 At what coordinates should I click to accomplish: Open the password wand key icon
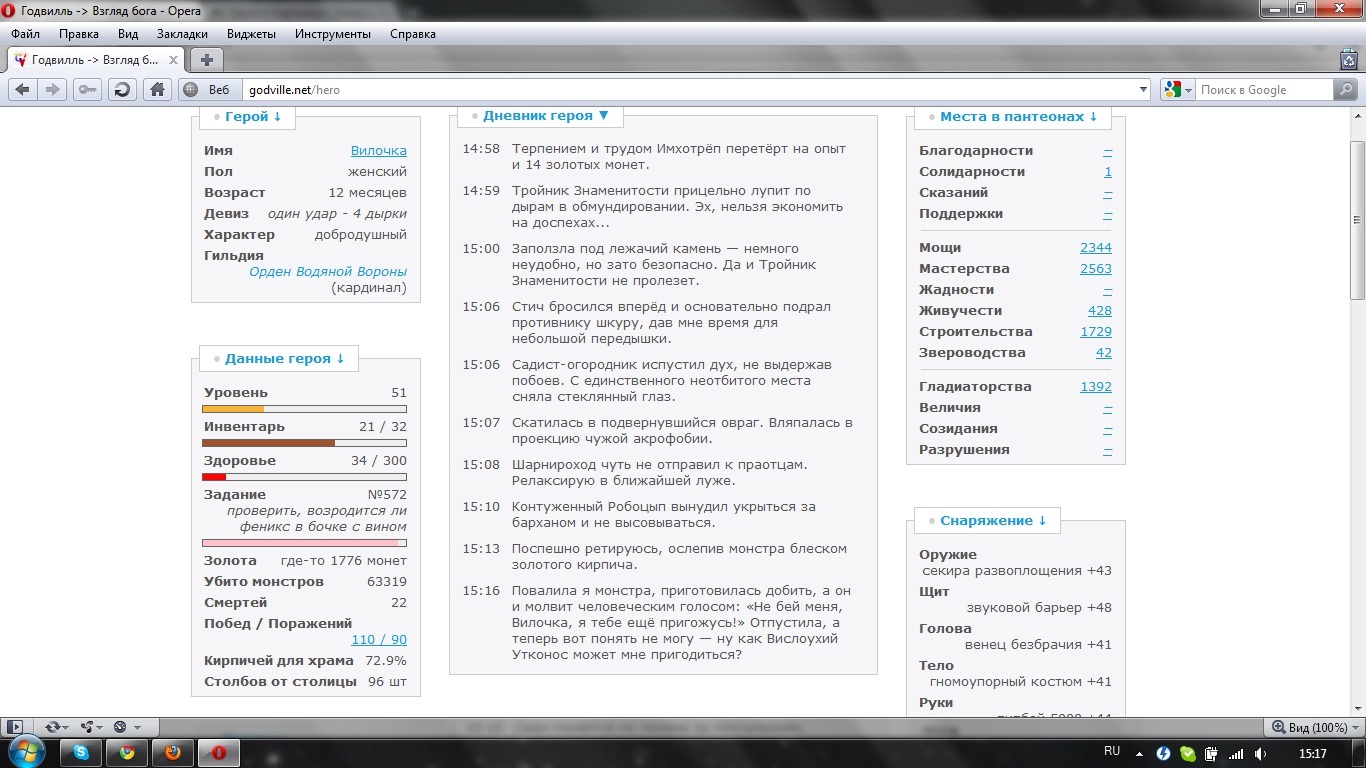[87, 90]
